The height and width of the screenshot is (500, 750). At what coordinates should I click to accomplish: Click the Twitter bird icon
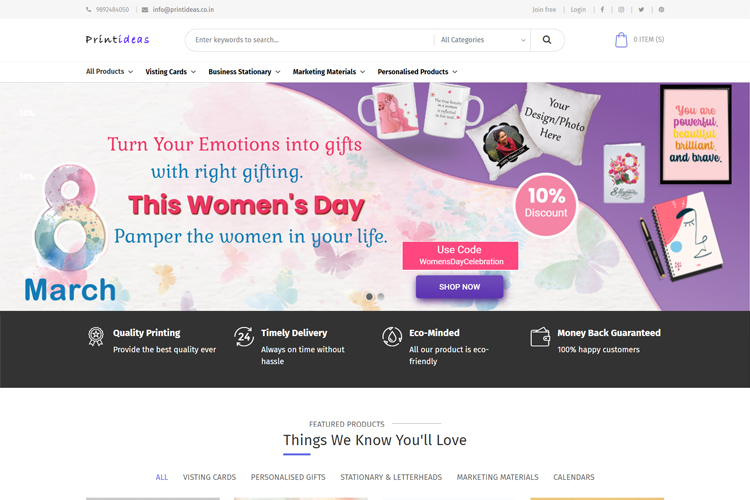[641, 9]
